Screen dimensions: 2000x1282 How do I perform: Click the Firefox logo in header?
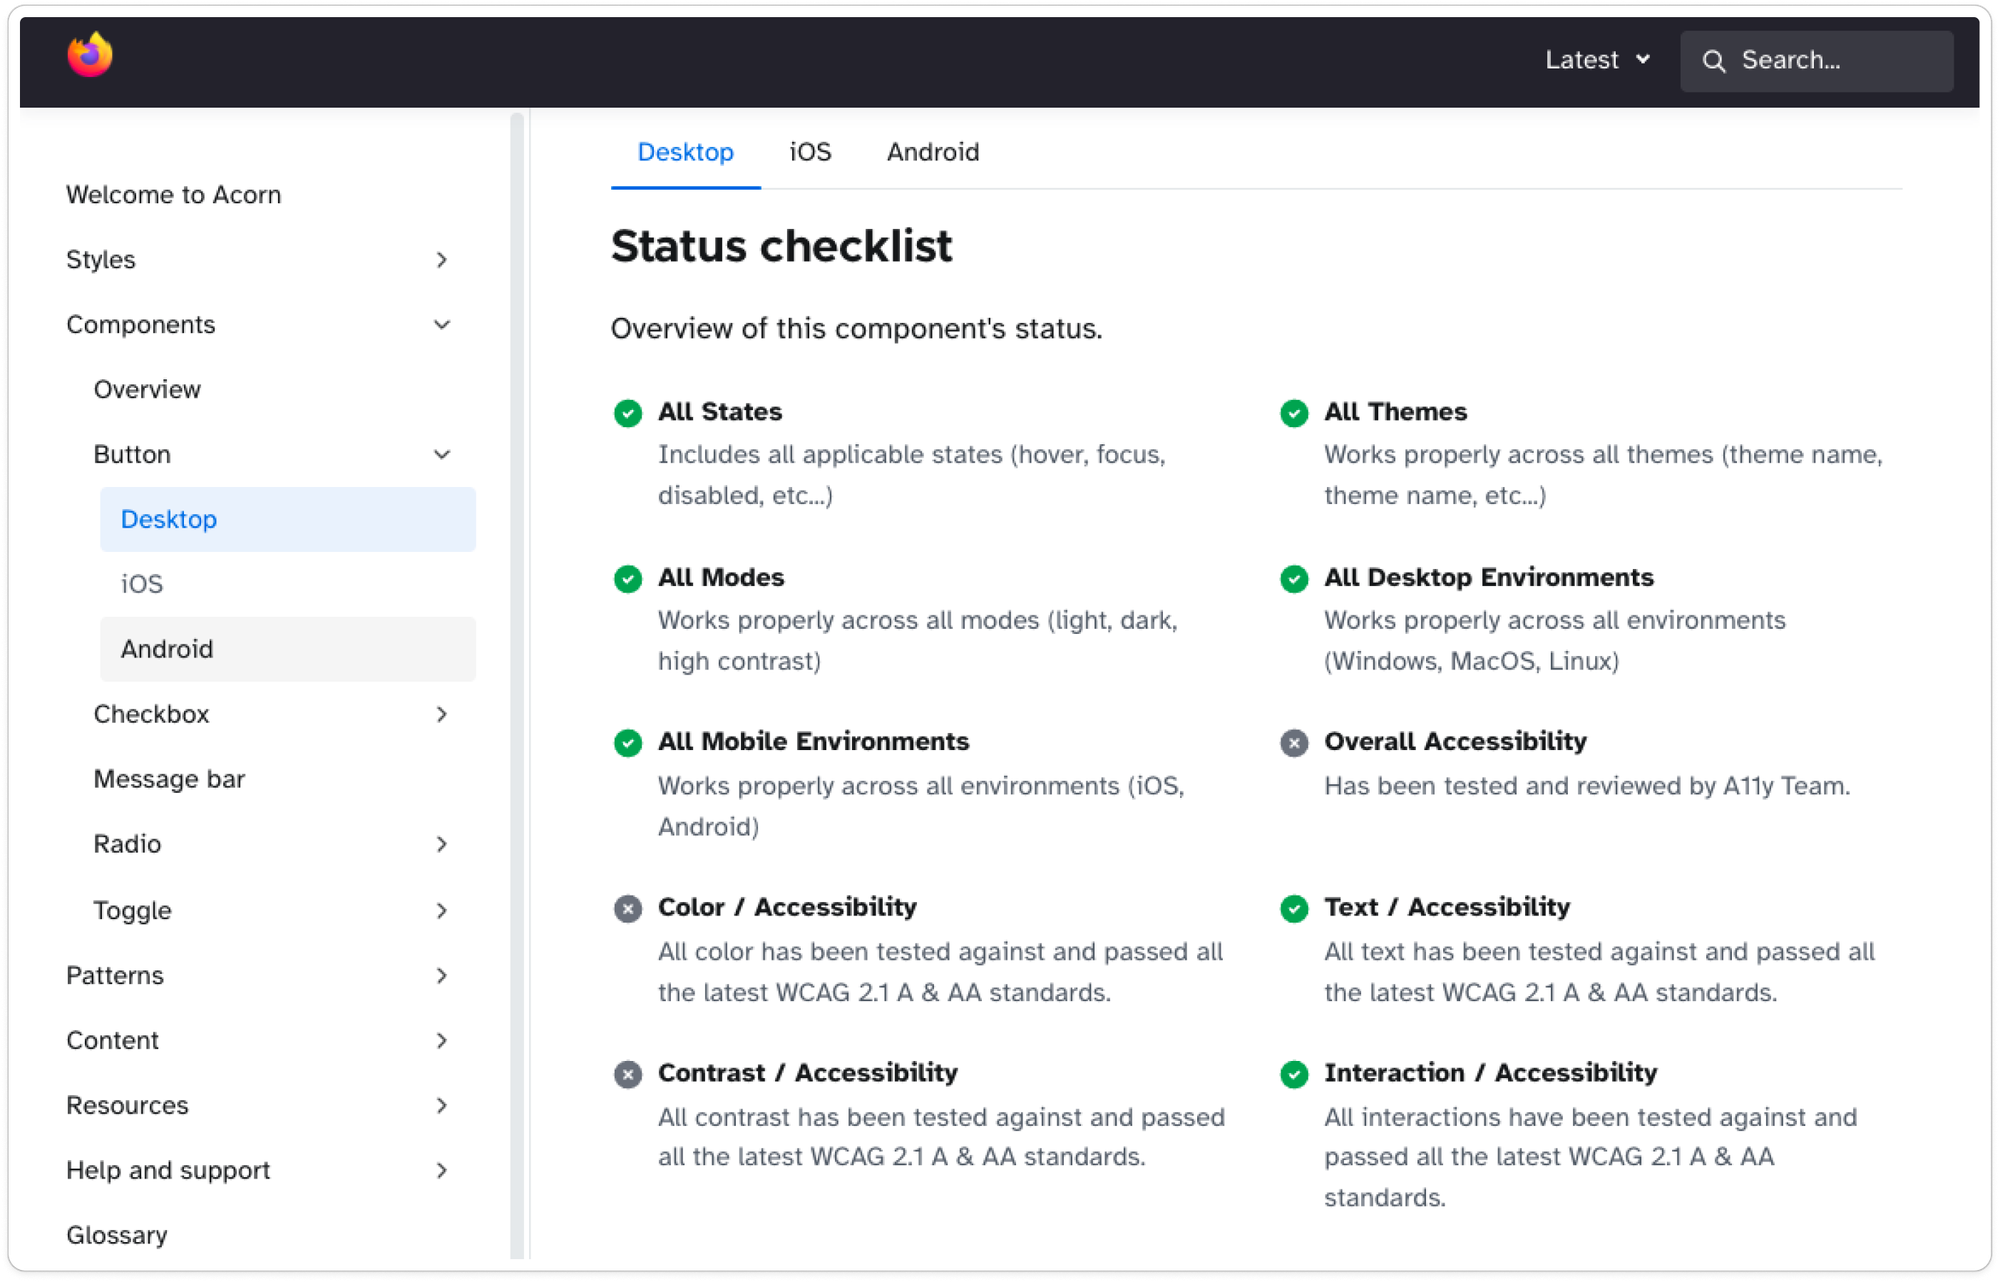click(90, 55)
